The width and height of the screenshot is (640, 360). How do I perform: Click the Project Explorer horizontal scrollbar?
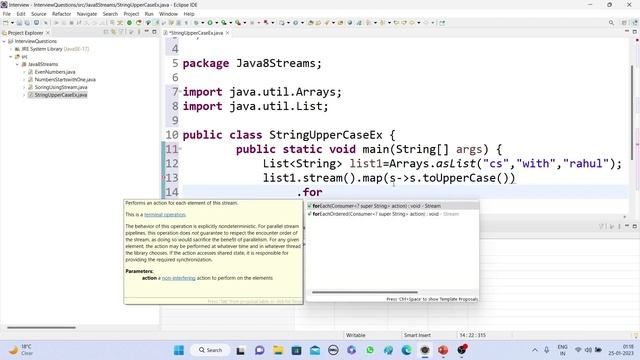(41, 327)
